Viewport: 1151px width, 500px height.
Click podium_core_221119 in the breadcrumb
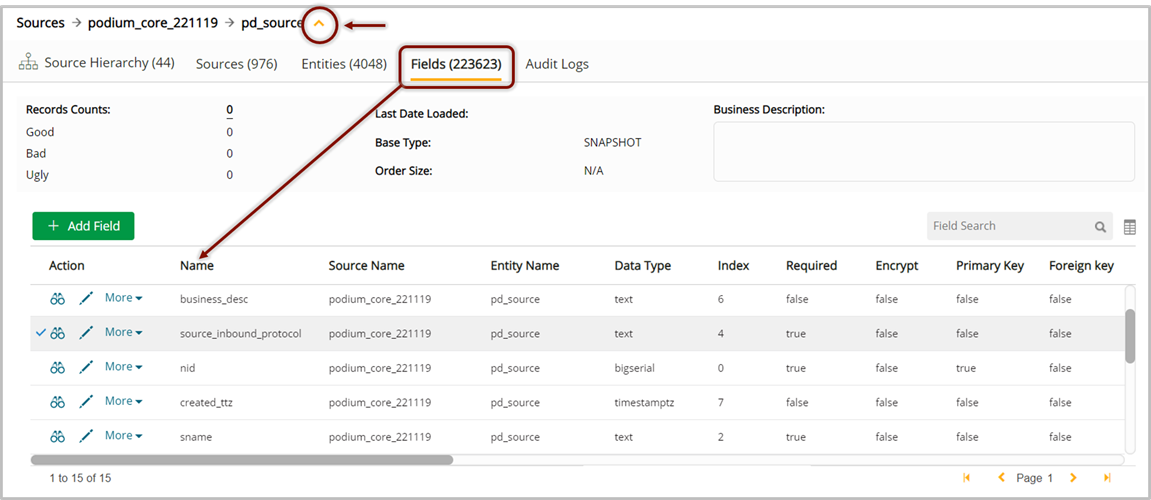[x=153, y=23]
